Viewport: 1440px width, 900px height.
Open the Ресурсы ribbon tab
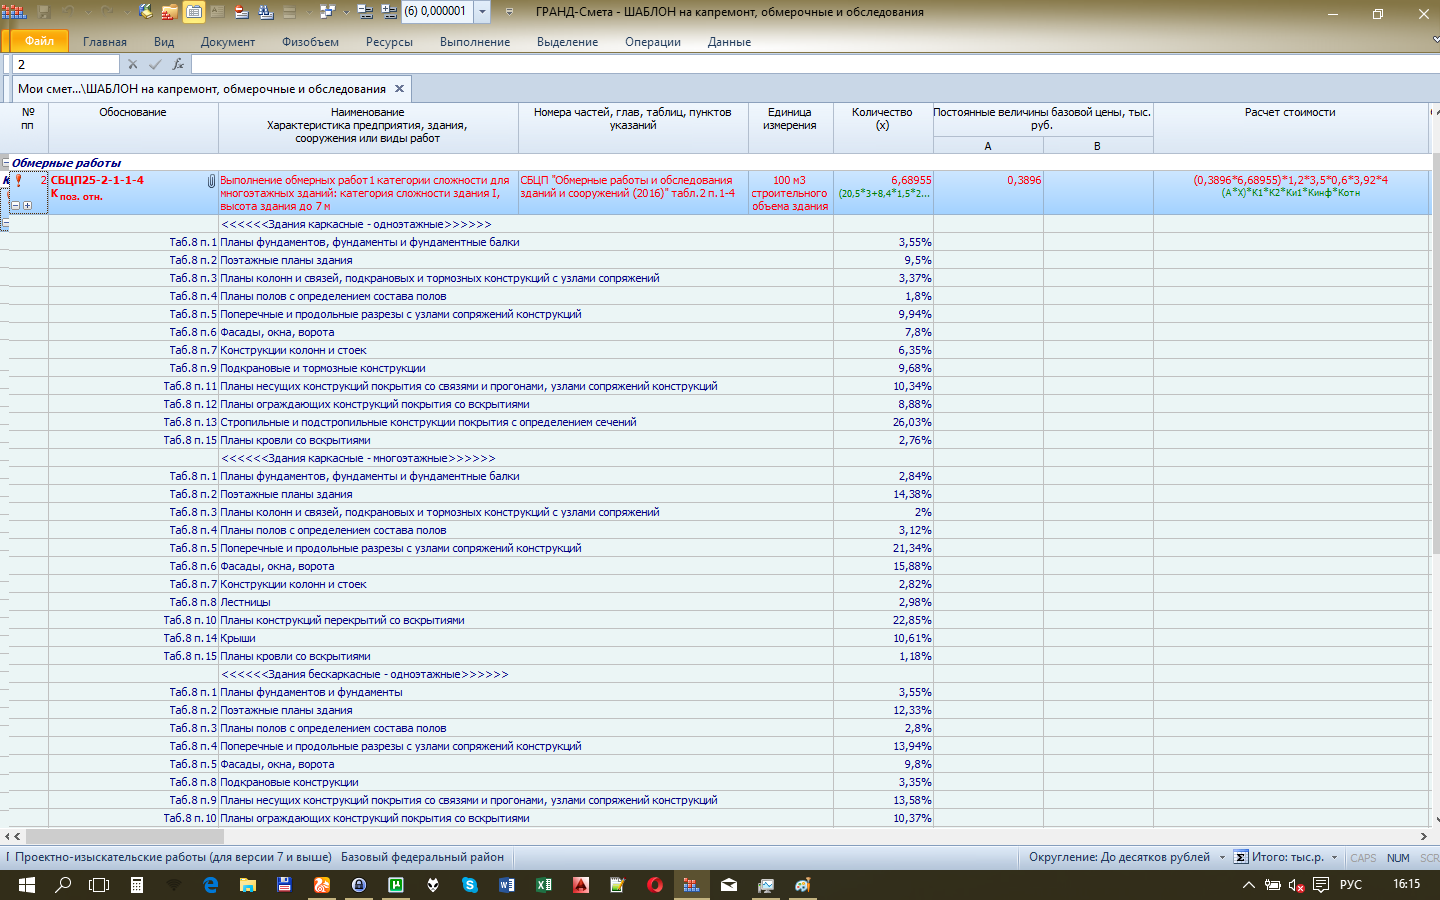coord(389,42)
